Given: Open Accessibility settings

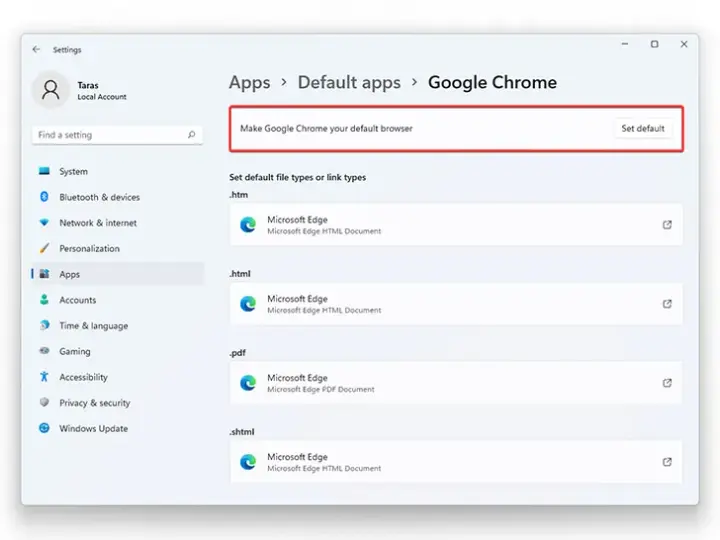Looking at the screenshot, I should (118, 377).
